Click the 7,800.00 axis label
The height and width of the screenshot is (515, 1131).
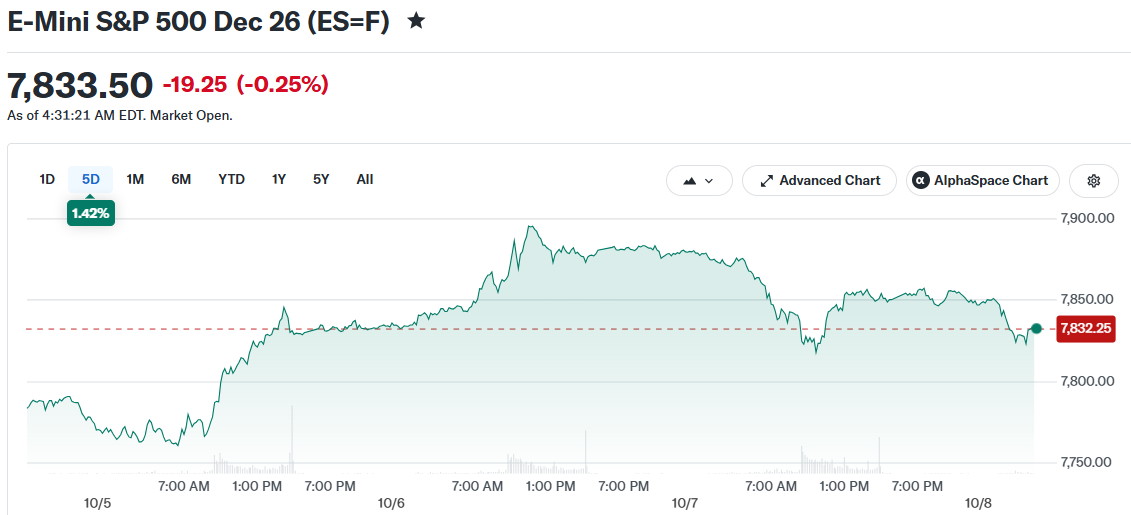click(x=1086, y=381)
